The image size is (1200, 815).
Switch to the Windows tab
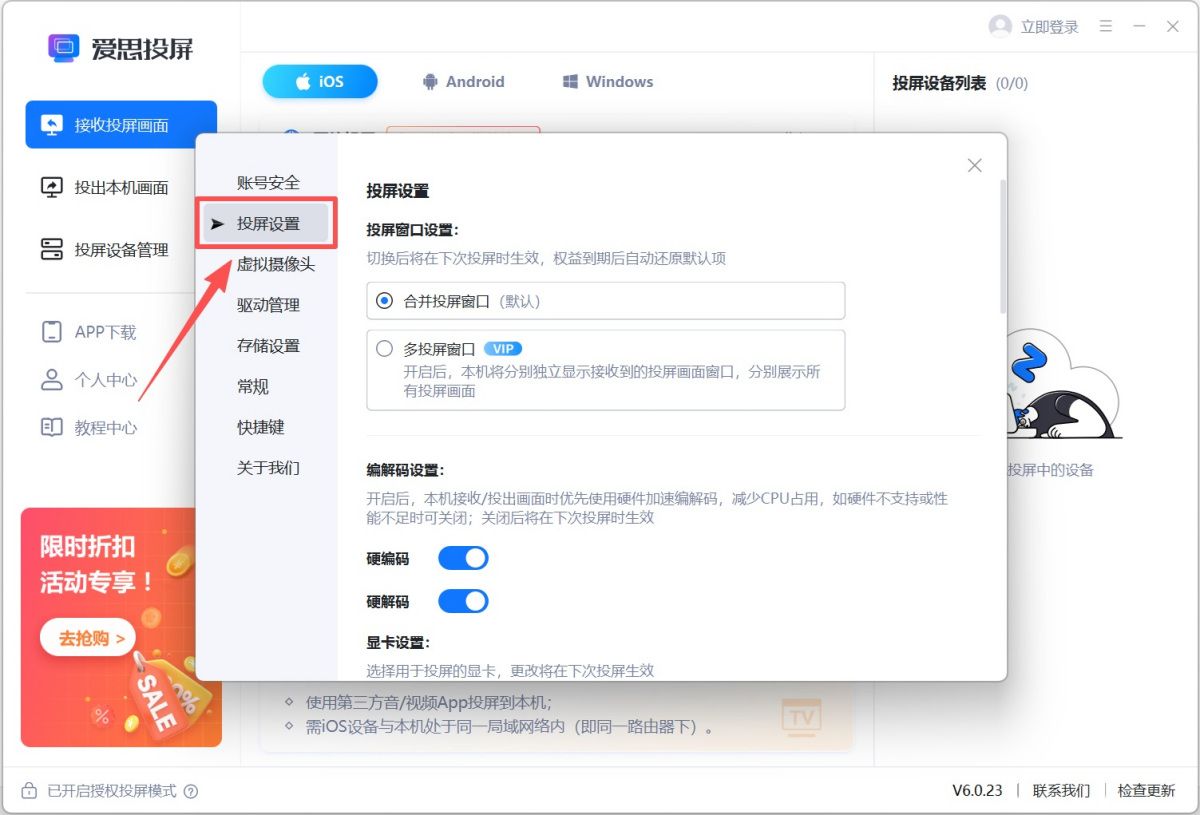pos(608,82)
